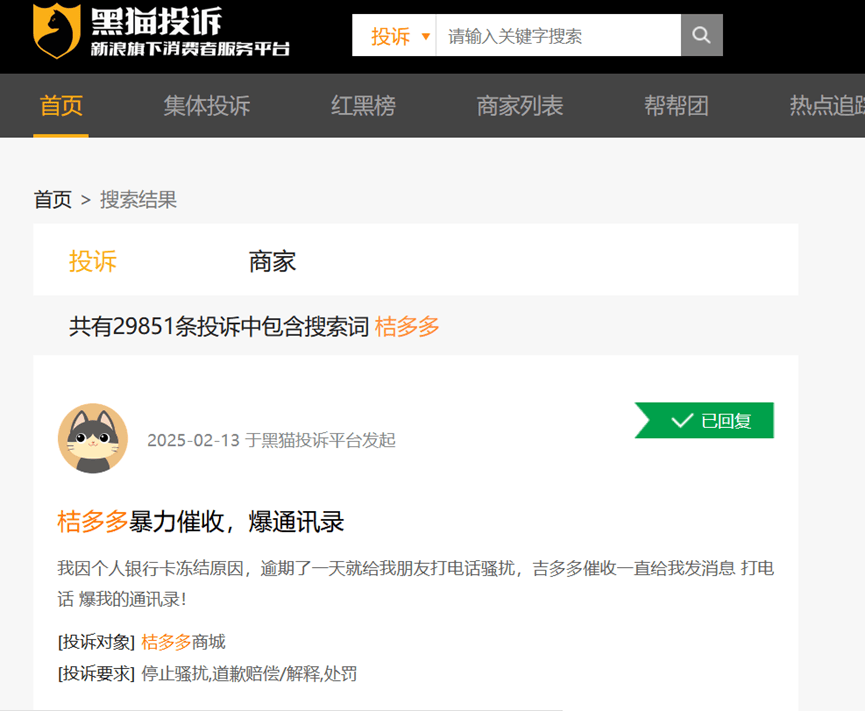The height and width of the screenshot is (711, 865).
Task: Click the 新浪旗下消费者服务平台 slogan
Action: click(190, 49)
